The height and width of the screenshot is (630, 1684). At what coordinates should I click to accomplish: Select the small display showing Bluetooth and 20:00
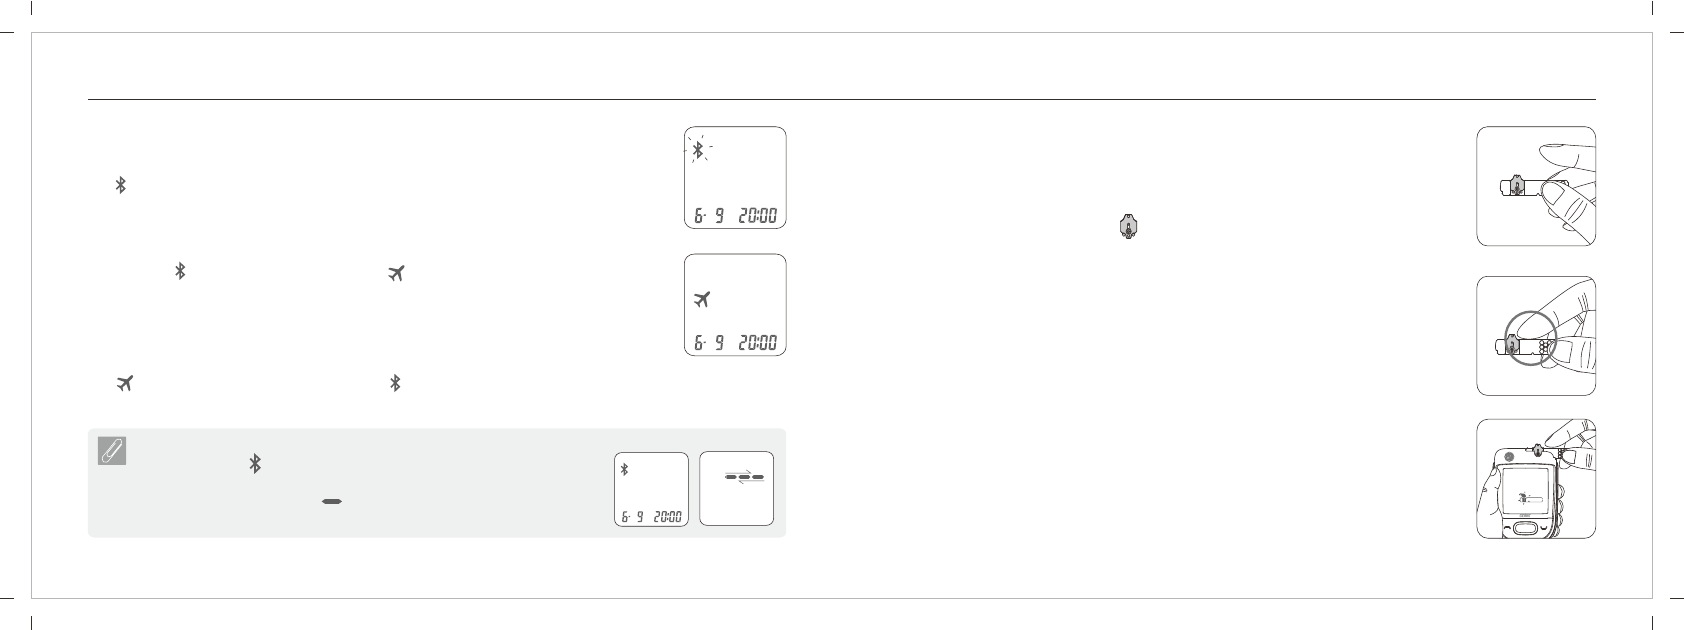652,489
